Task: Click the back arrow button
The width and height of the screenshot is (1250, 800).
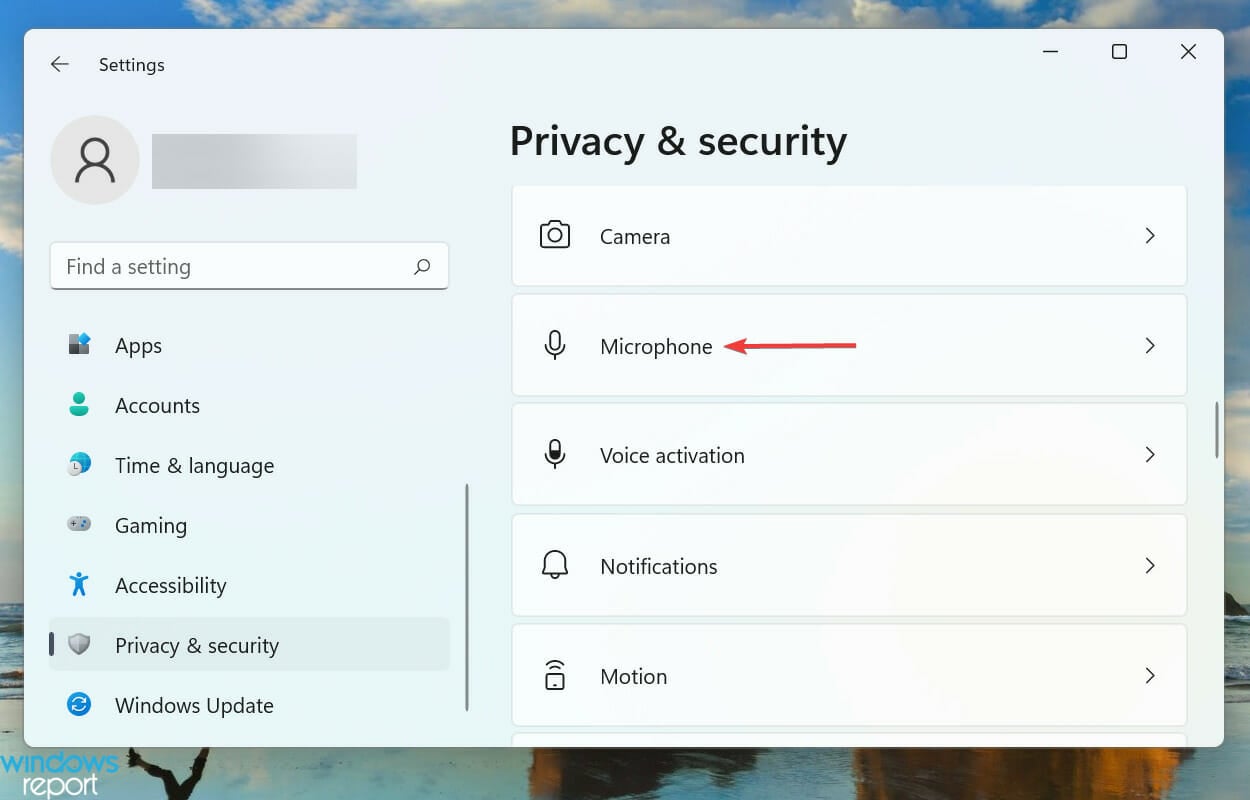Action: point(60,64)
